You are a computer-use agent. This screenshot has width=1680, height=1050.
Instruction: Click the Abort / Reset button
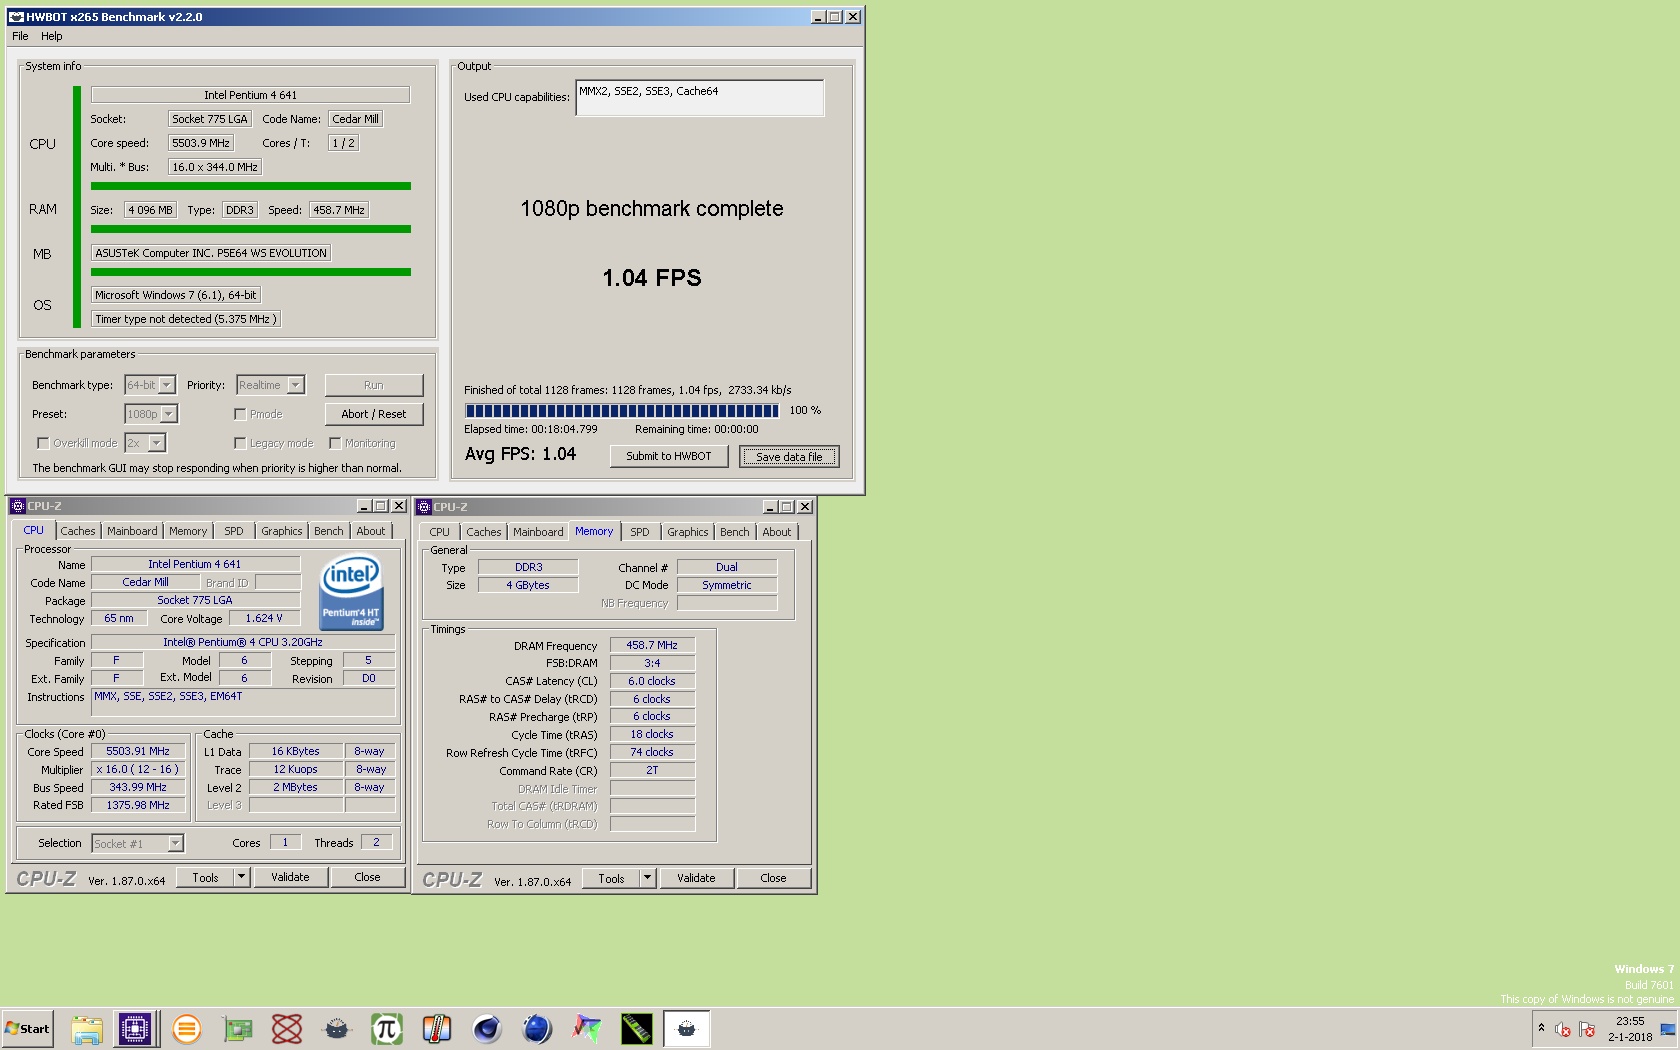[x=374, y=414]
